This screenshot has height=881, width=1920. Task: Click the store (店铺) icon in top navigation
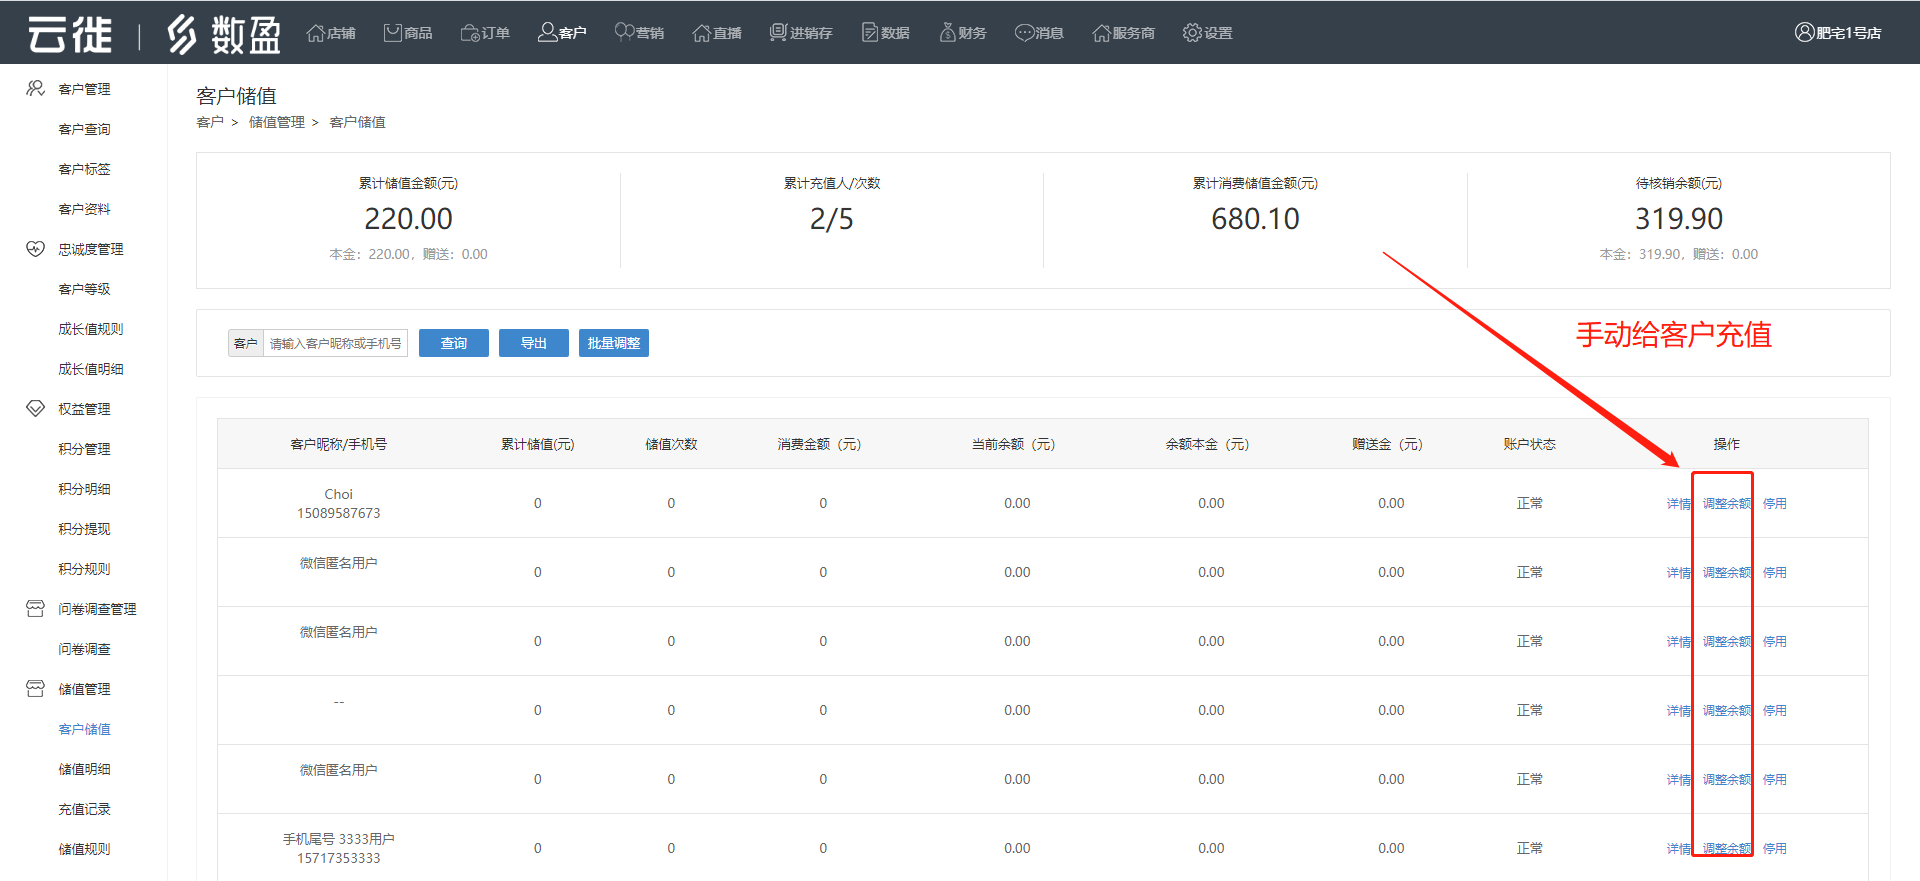(x=316, y=33)
